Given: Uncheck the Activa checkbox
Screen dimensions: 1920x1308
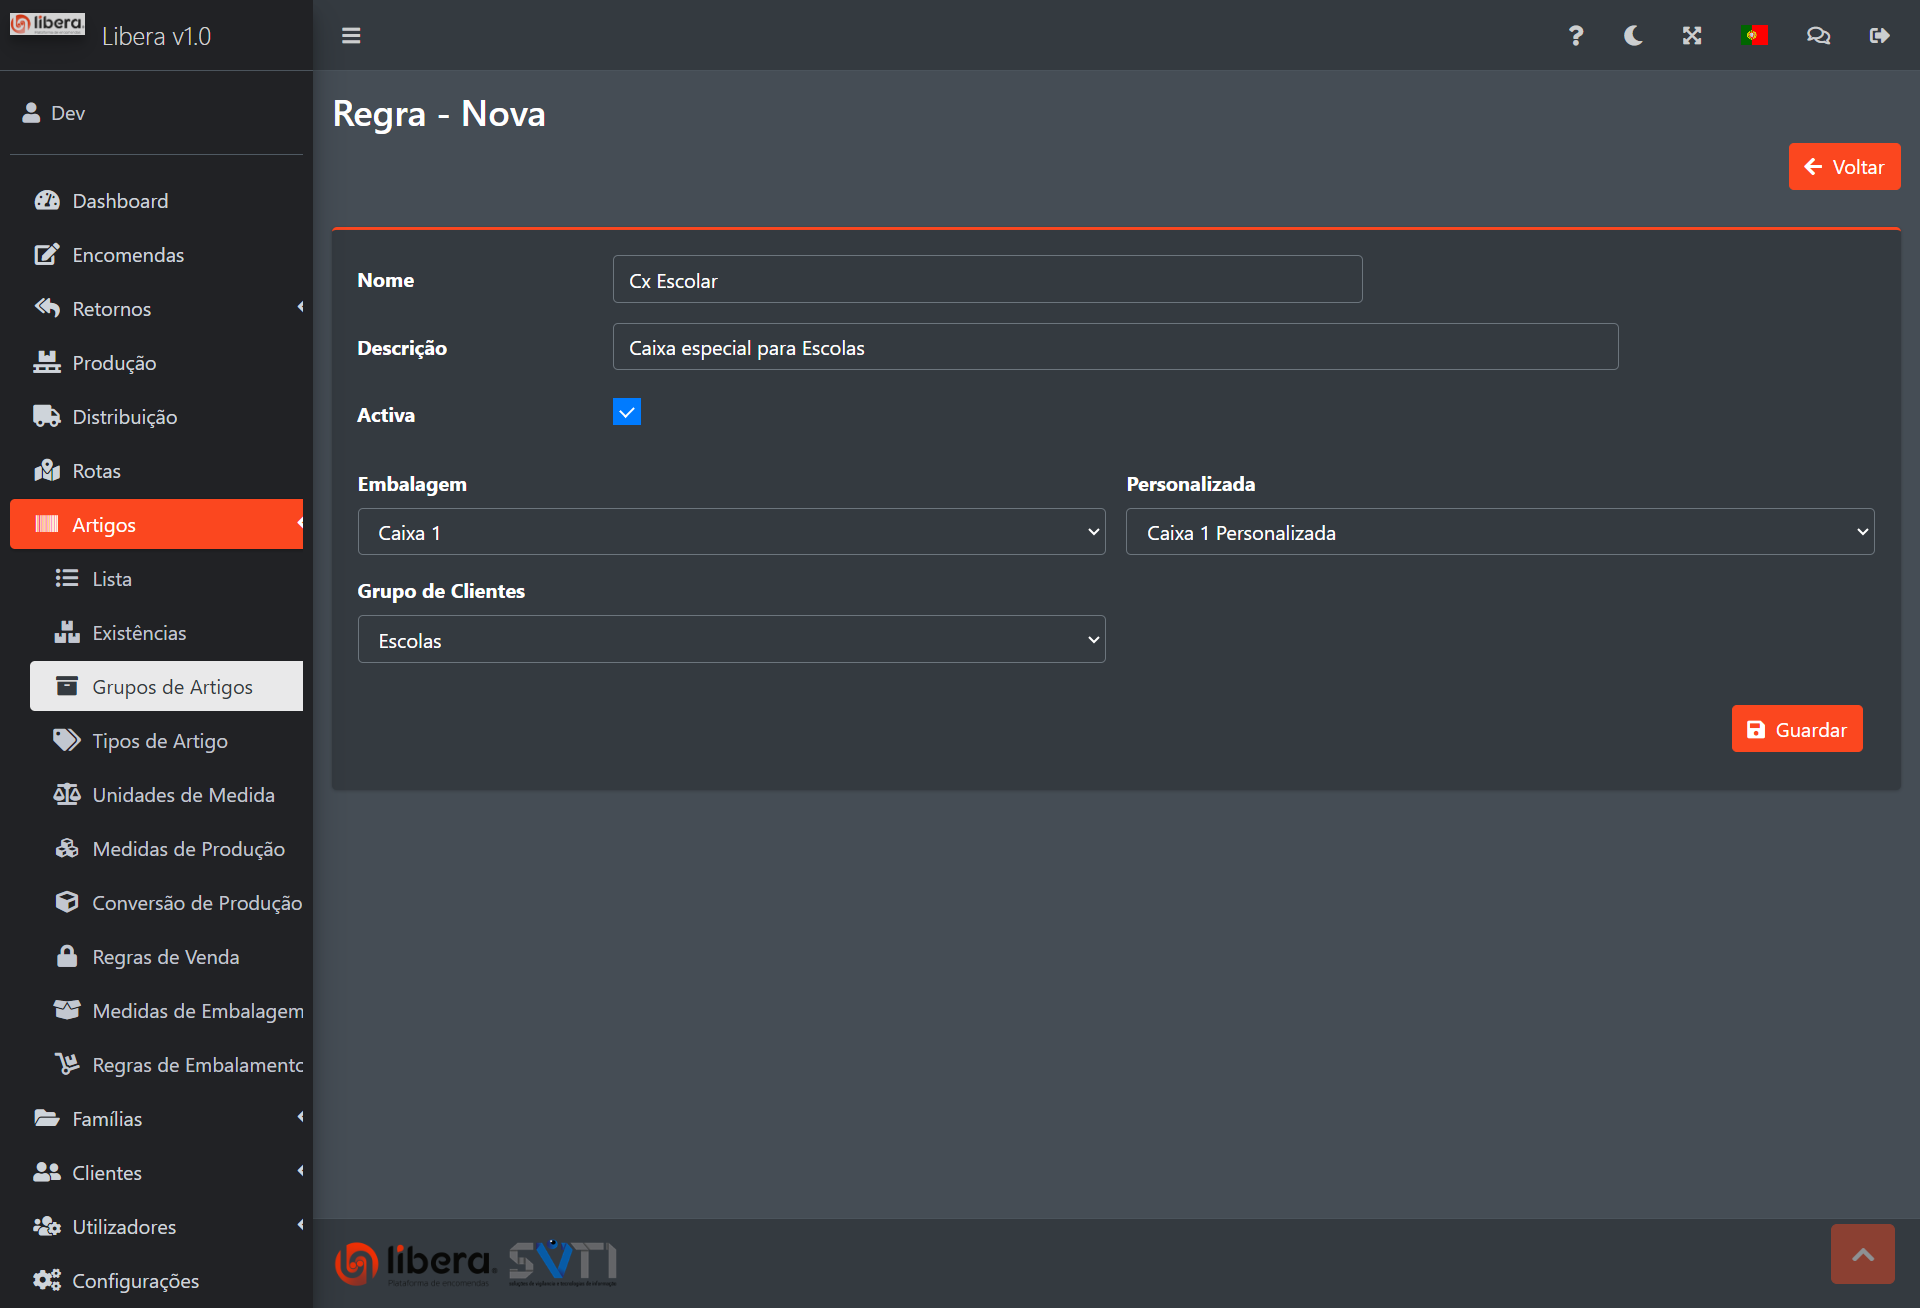Looking at the screenshot, I should [x=627, y=412].
